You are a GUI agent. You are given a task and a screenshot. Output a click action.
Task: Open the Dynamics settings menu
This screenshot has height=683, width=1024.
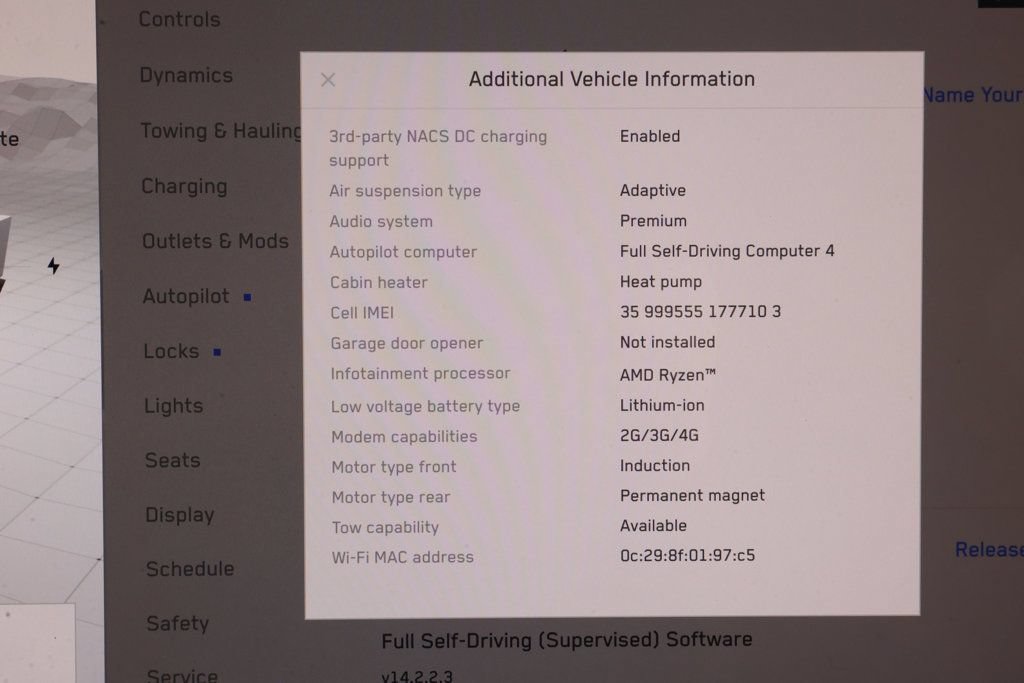point(186,75)
